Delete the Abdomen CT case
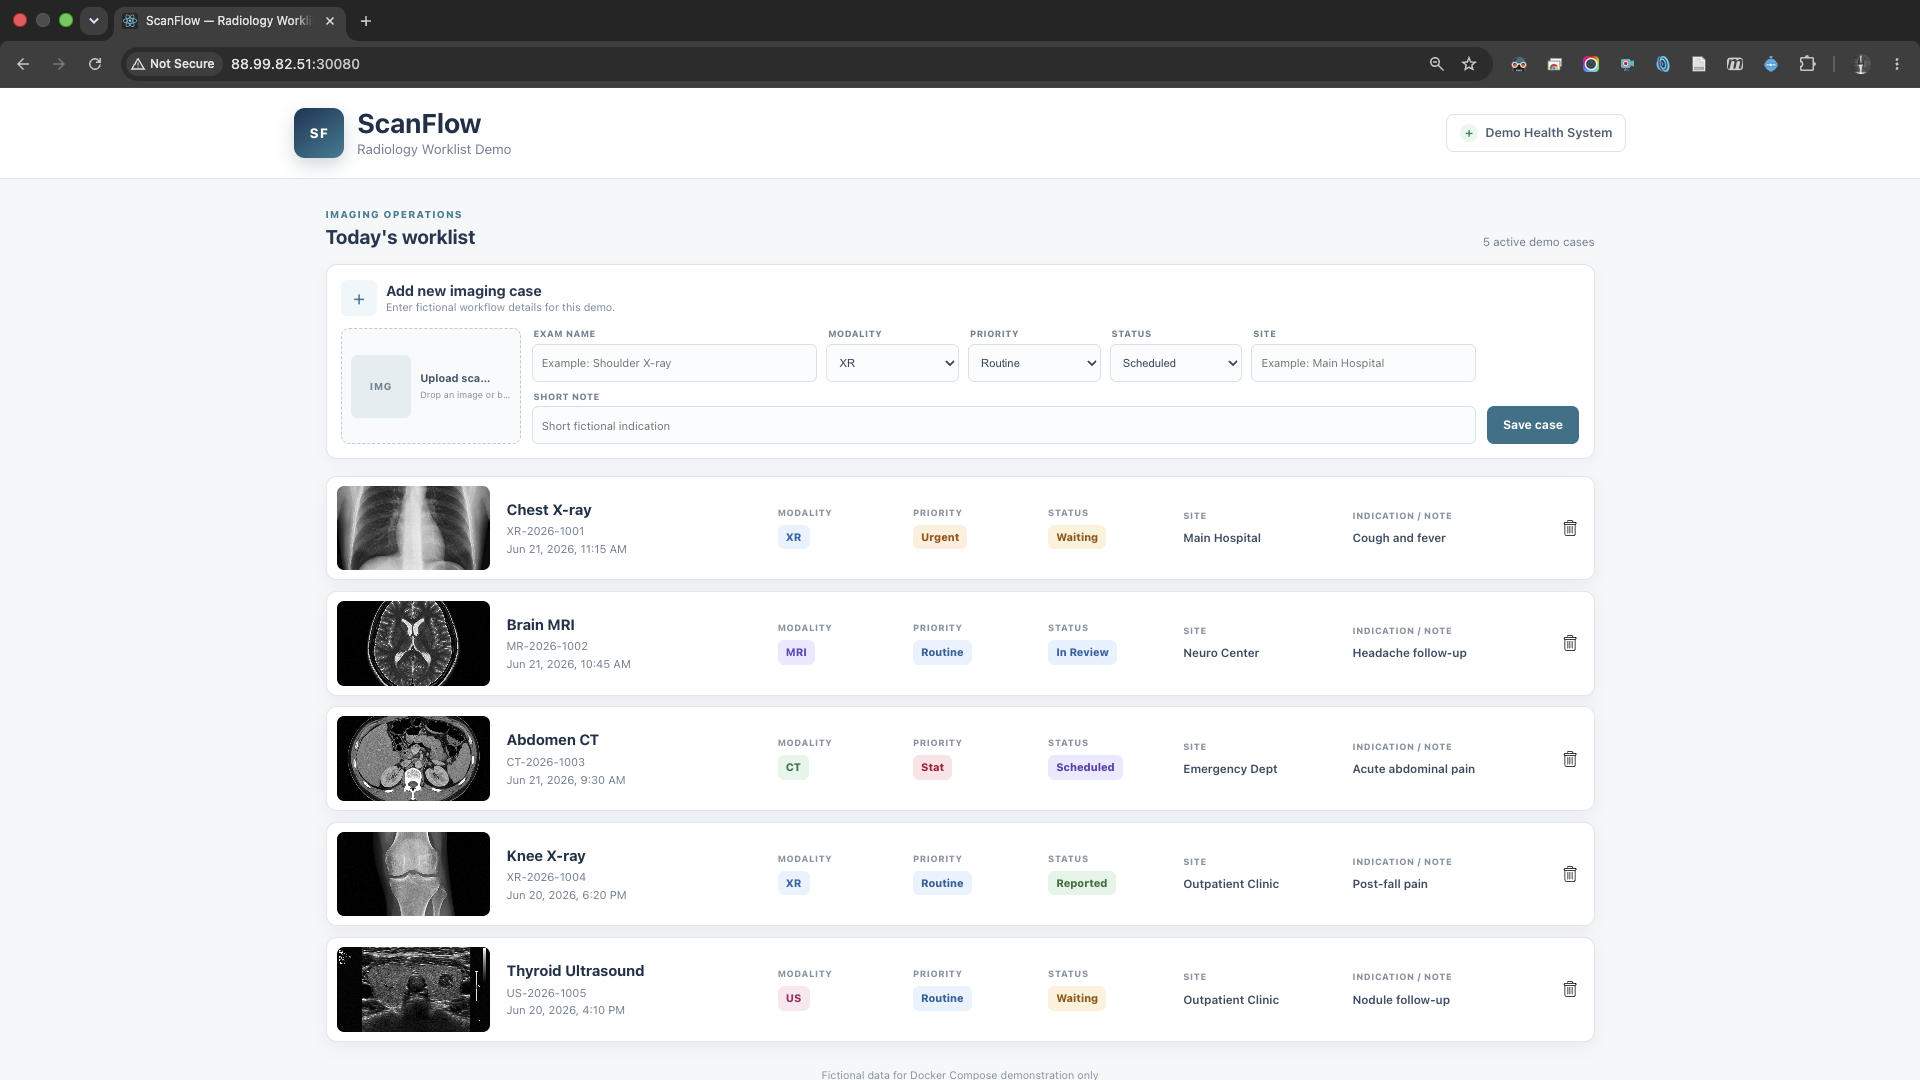 pyautogui.click(x=1570, y=759)
